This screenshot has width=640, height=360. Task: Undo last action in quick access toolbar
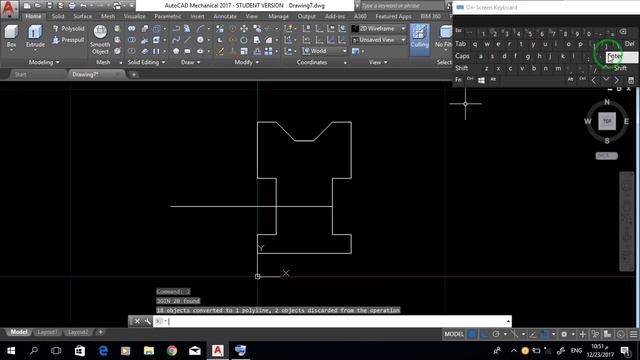83,6
